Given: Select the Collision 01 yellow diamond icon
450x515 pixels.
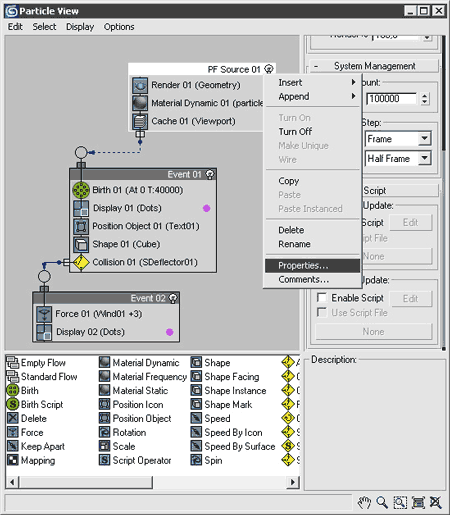Looking at the screenshot, I should 81,262.
